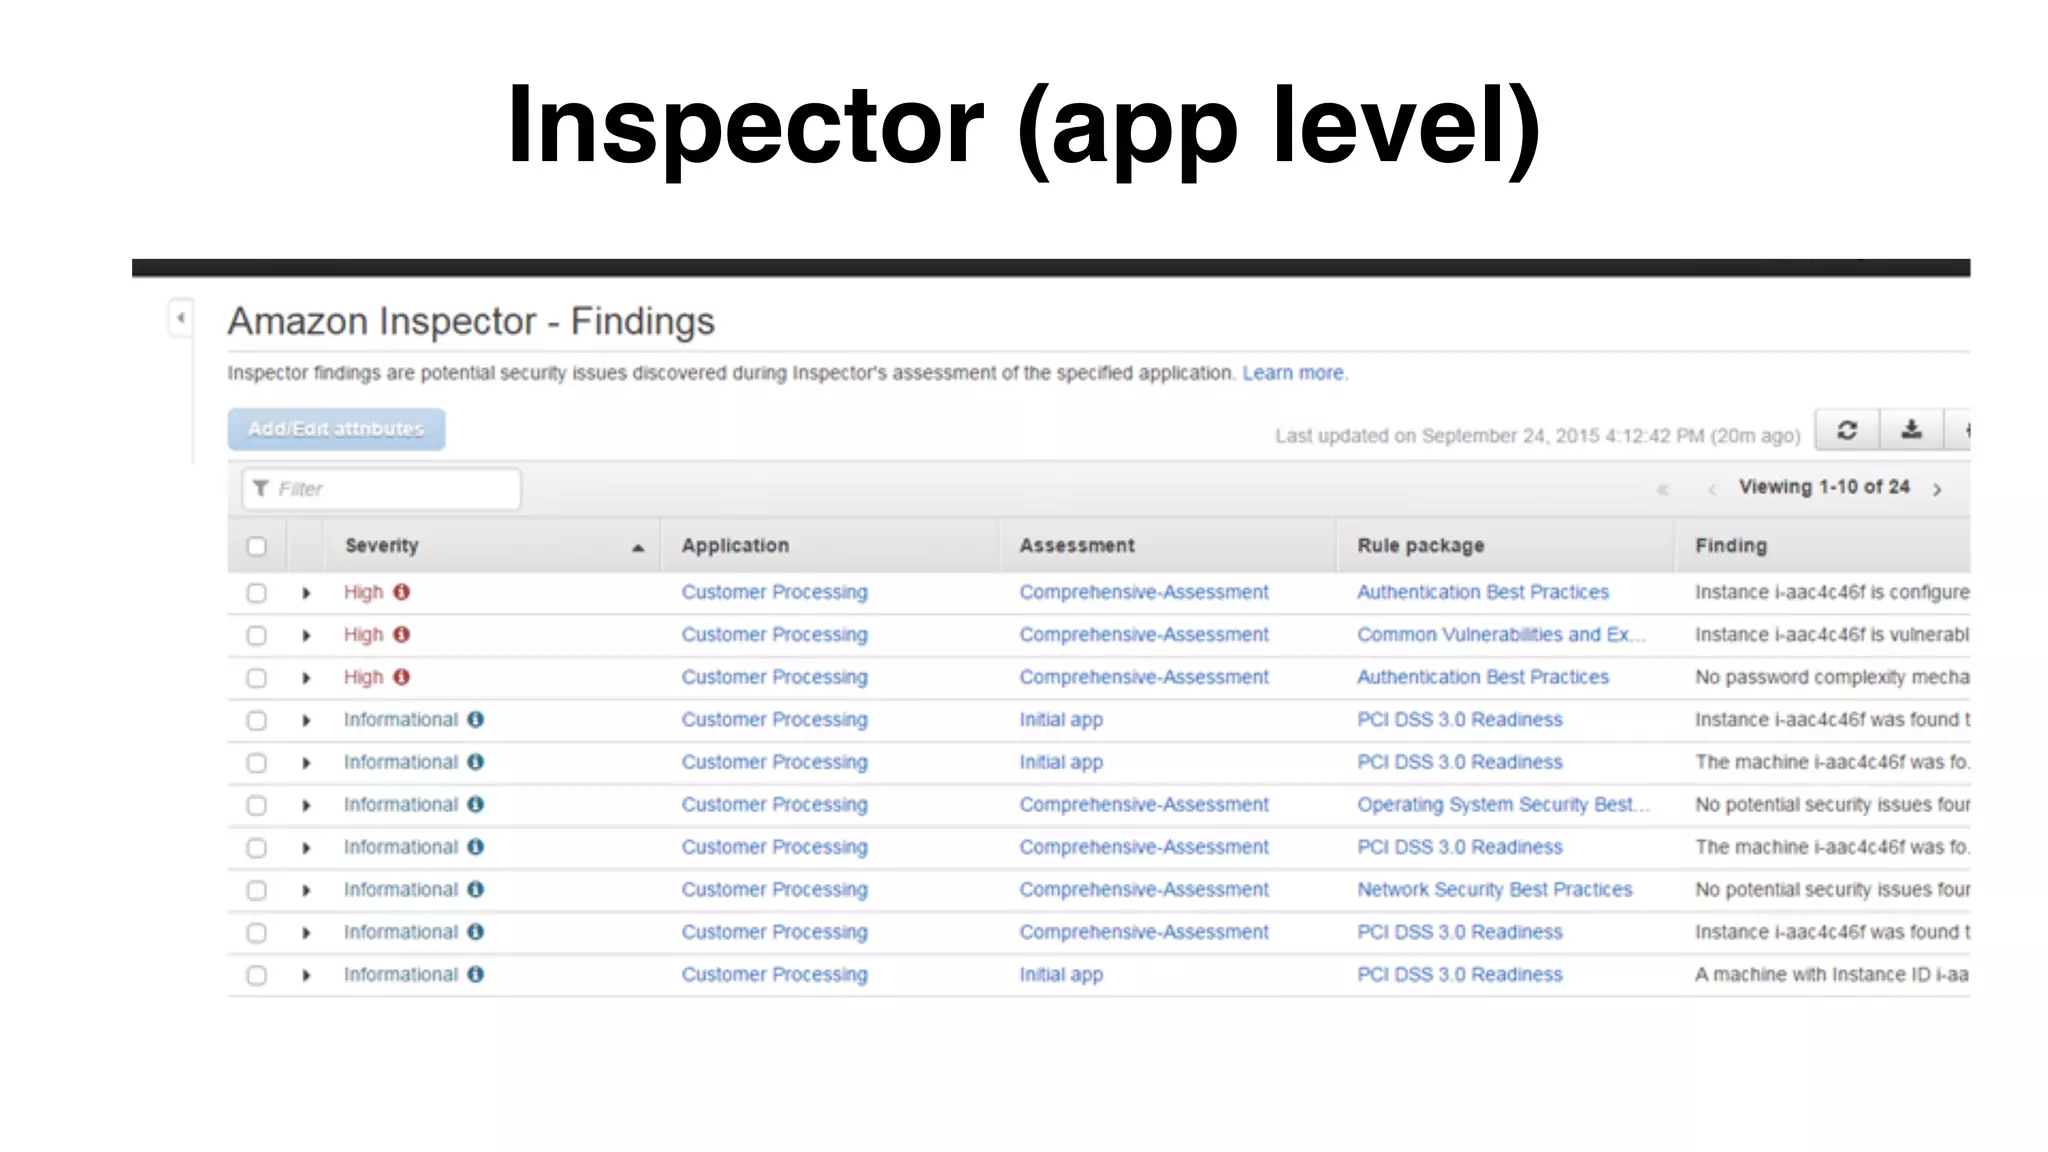This screenshot has width=2048, height=1152.
Task: Click the Amazon Inspector - Findings heading
Action: point(471,321)
